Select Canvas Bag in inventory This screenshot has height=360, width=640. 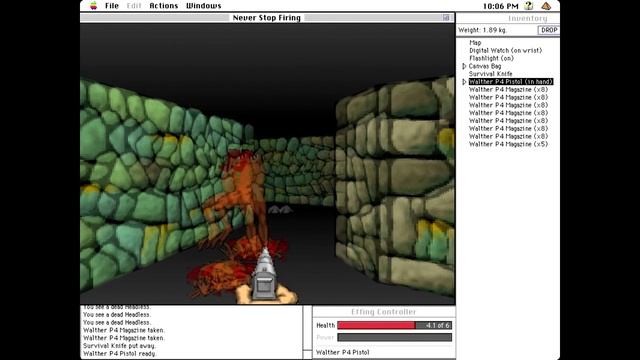tap(484, 66)
